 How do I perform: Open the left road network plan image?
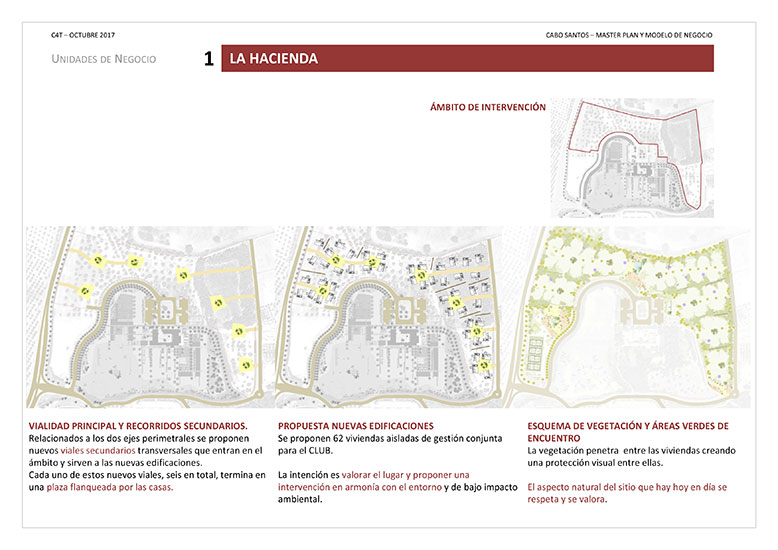(148, 318)
